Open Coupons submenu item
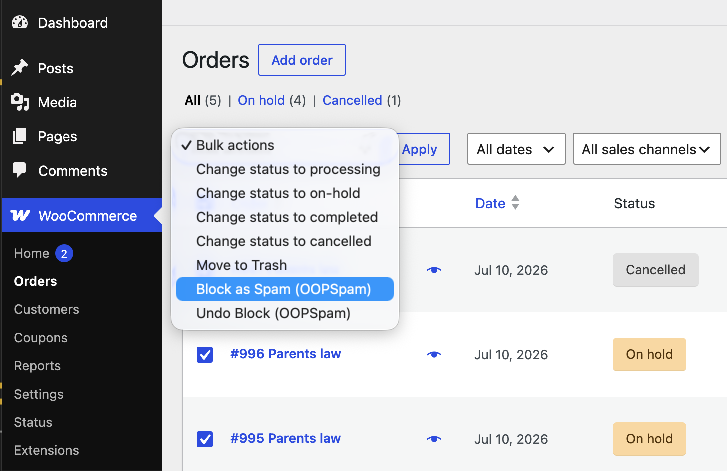 (41, 338)
